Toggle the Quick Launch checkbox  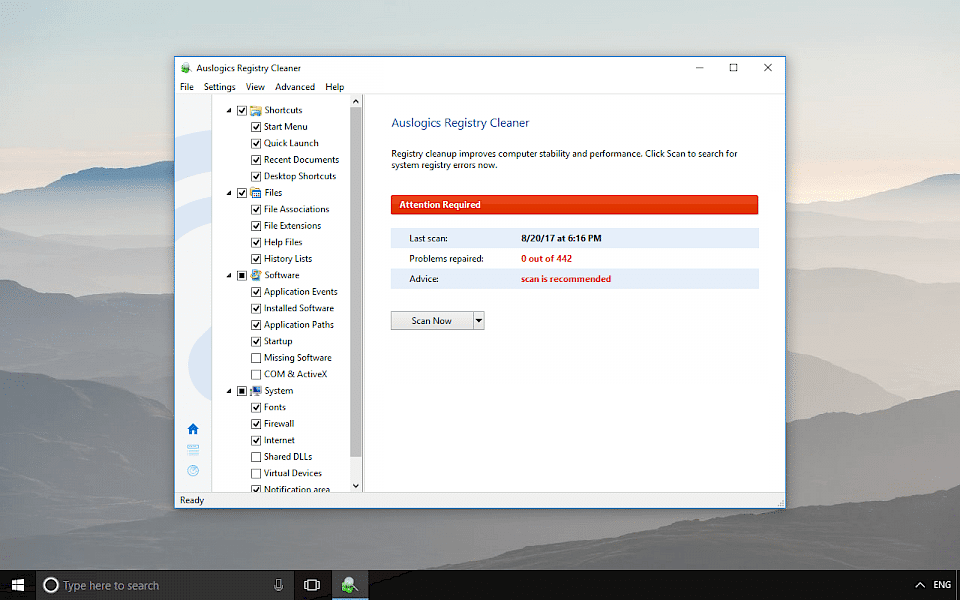click(256, 144)
